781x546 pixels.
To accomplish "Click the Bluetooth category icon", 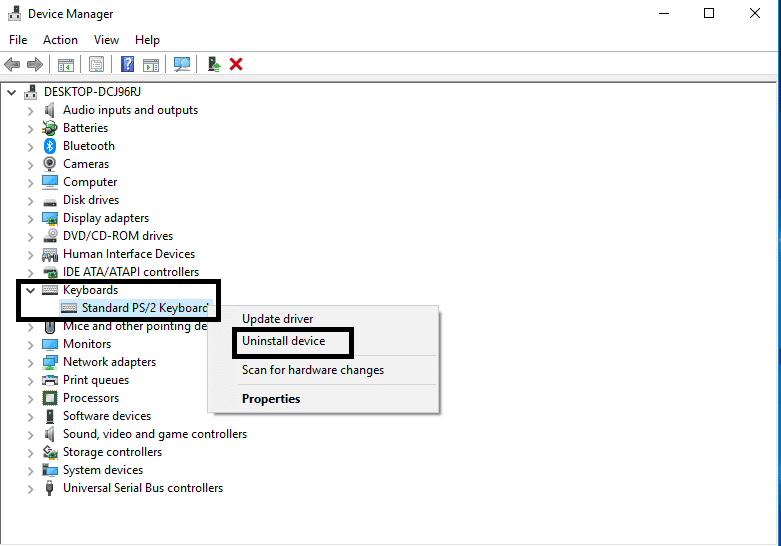I will tap(49, 146).
